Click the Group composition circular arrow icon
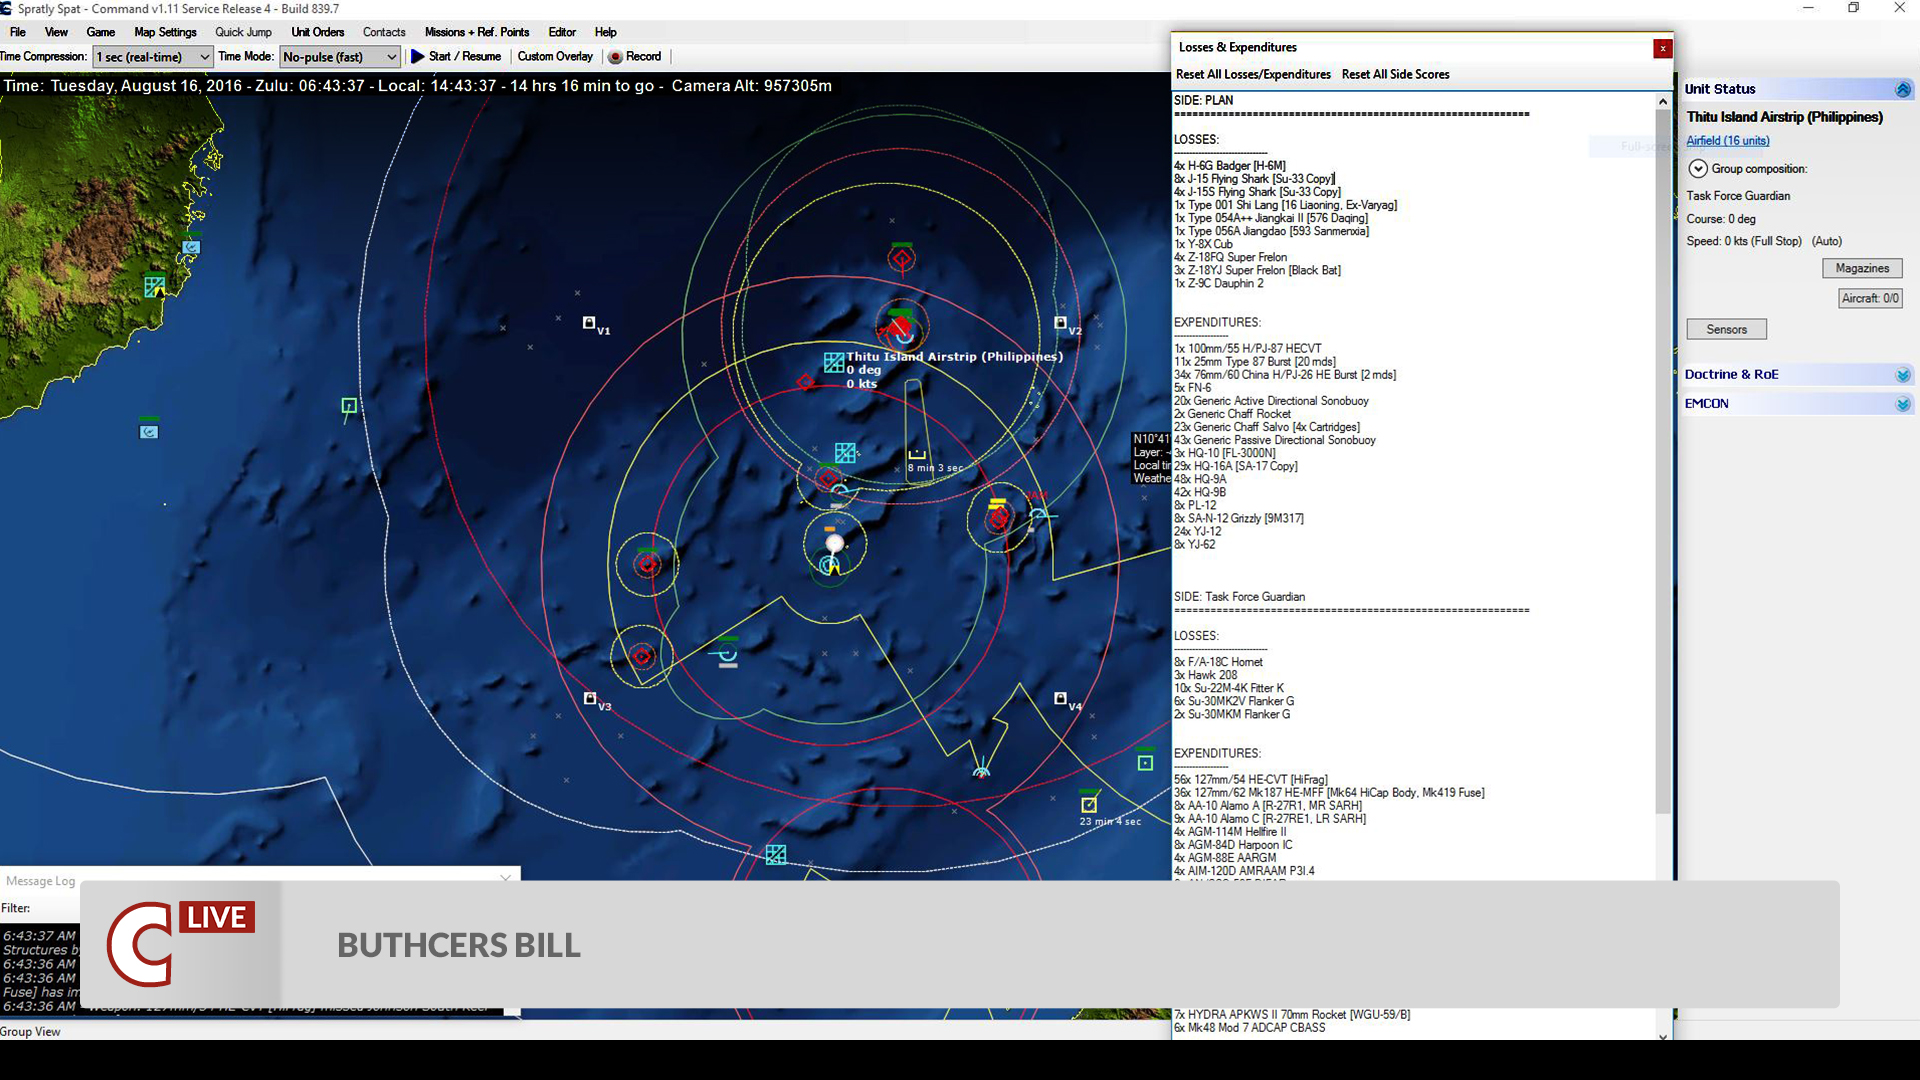Screen dimensions: 1920x1080 (x=1697, y=168)
